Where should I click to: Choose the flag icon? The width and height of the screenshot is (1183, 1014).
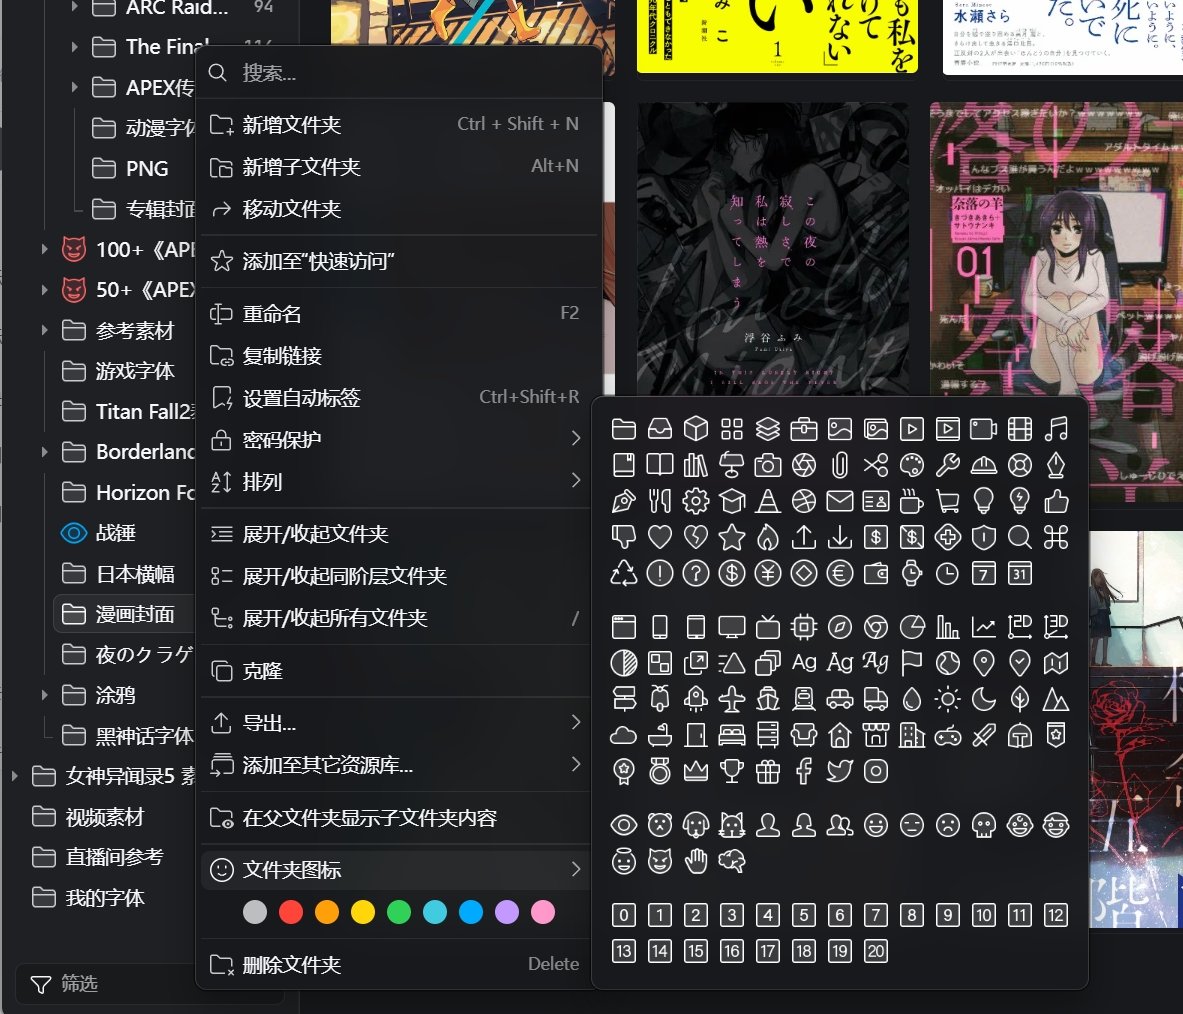911,663
